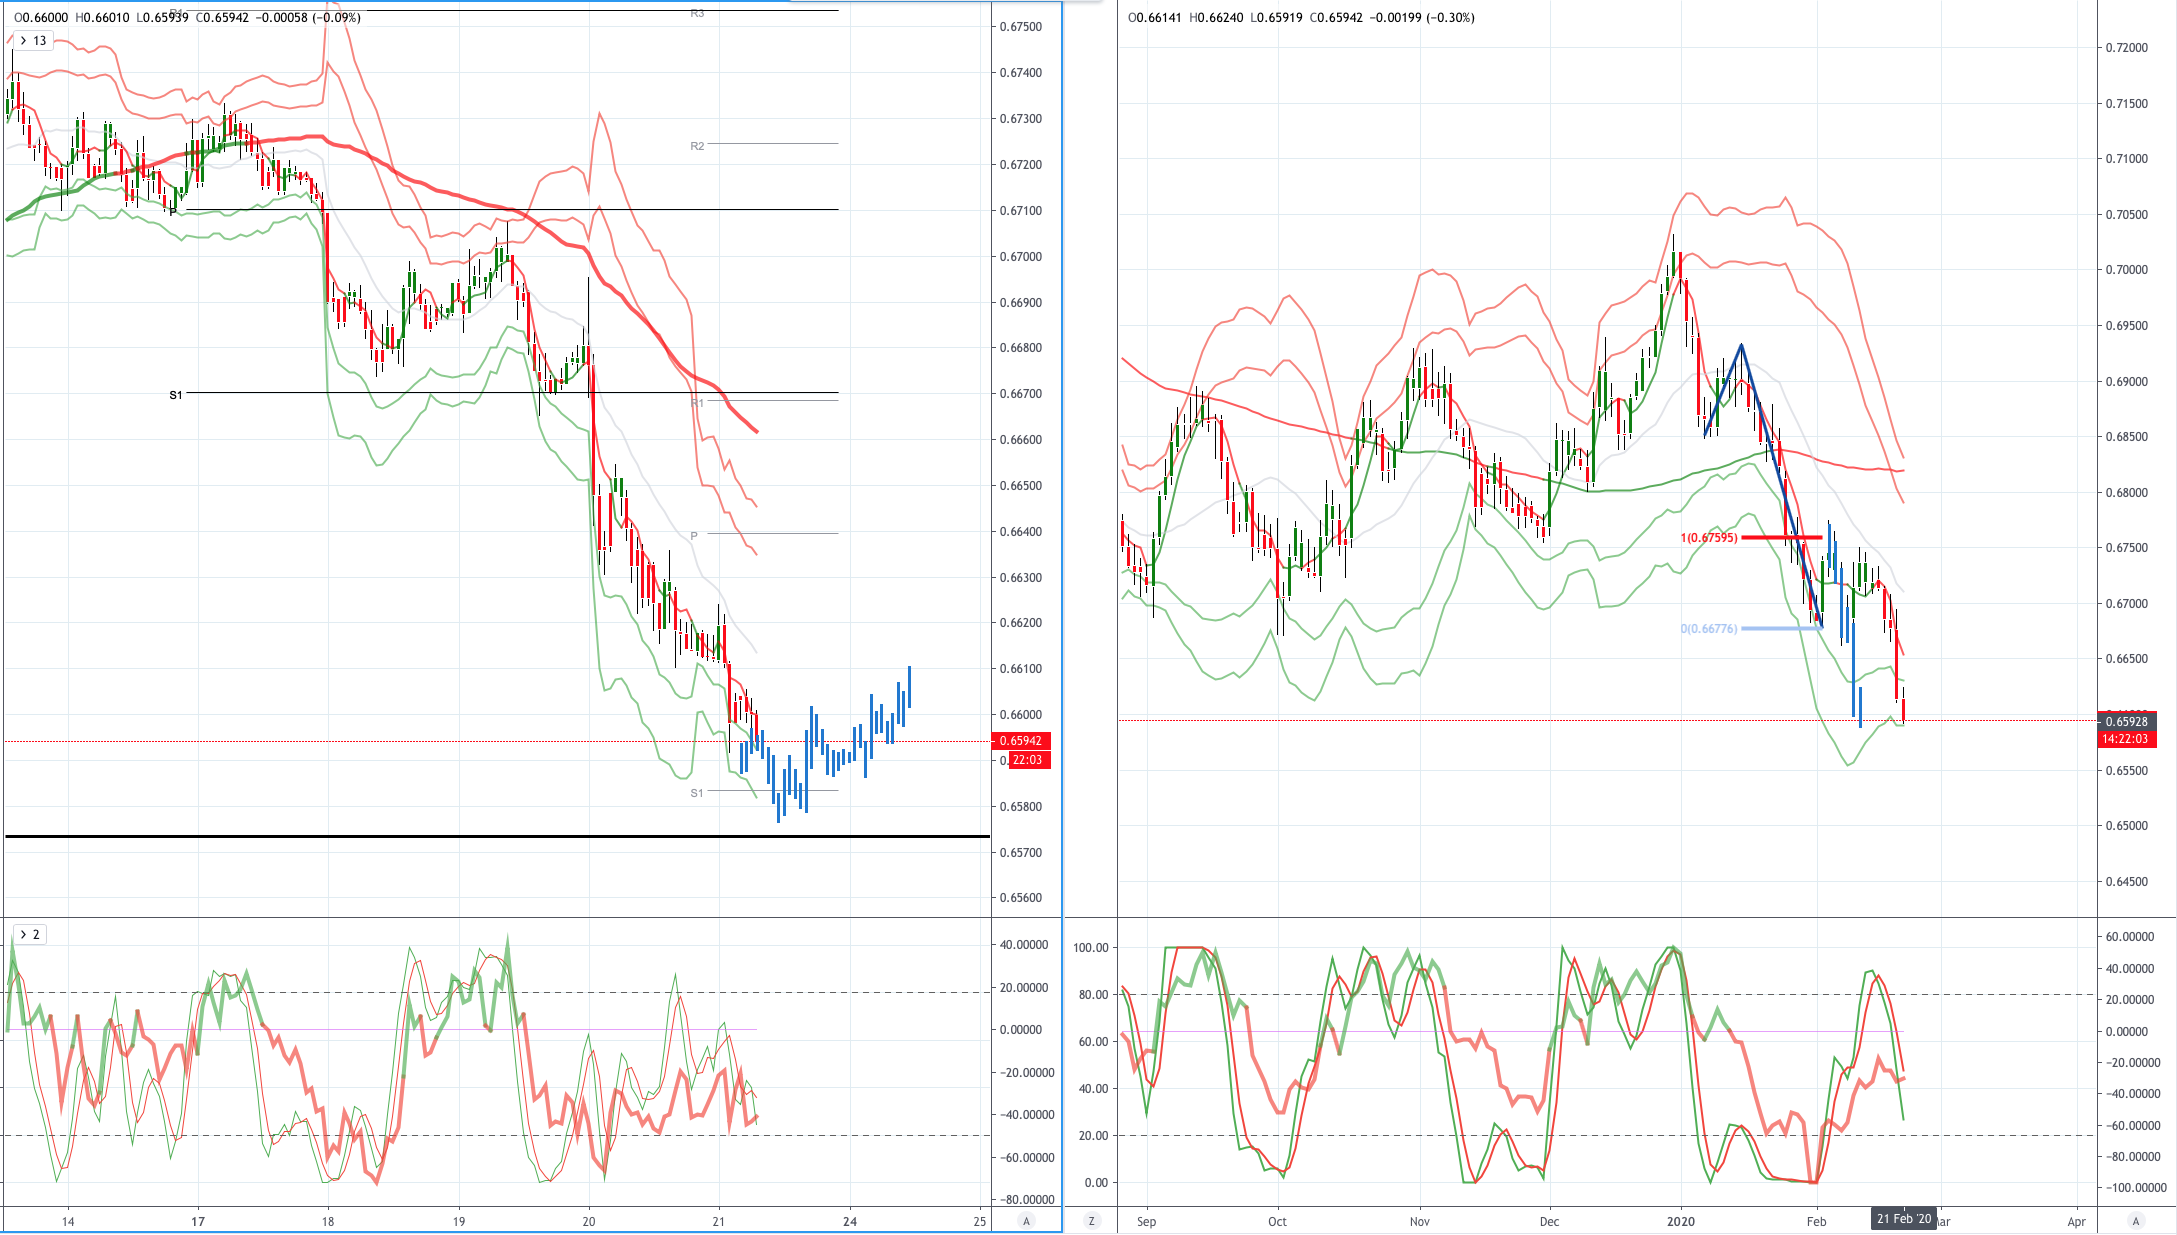
Task: Click the 0.66500 price on left chart axis
Action: coord(1021,486)
